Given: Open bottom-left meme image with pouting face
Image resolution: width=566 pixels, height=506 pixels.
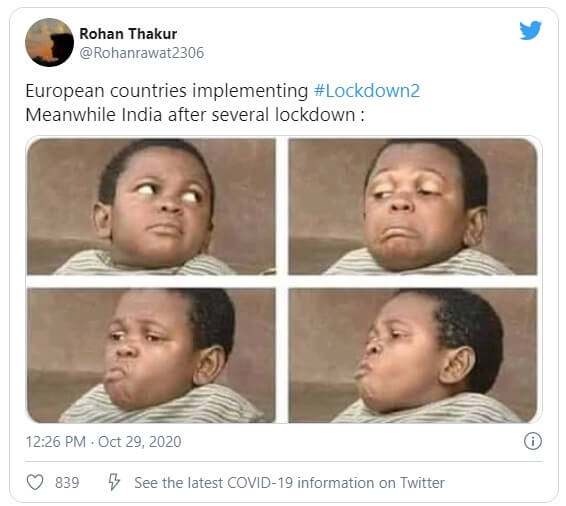Looking at the screenshot, I should [151, 355].
